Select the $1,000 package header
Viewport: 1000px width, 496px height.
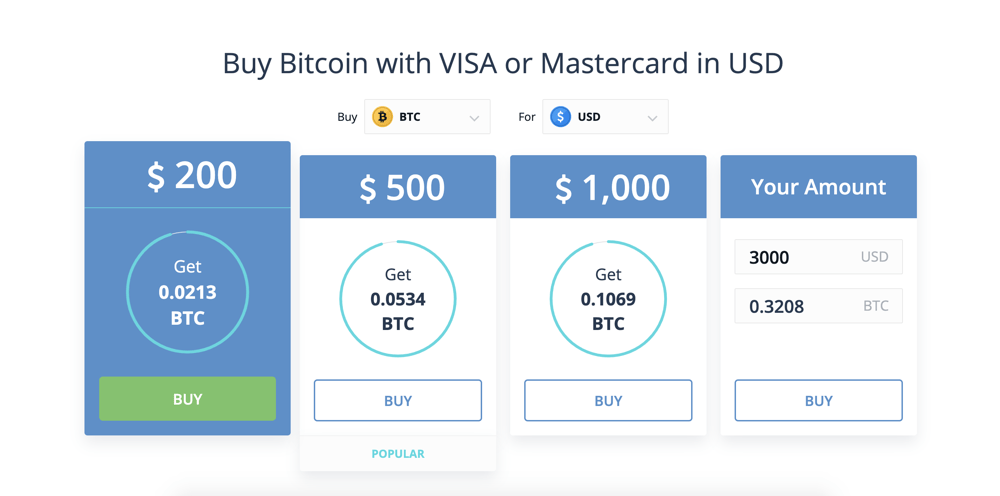tap(608, 187)
